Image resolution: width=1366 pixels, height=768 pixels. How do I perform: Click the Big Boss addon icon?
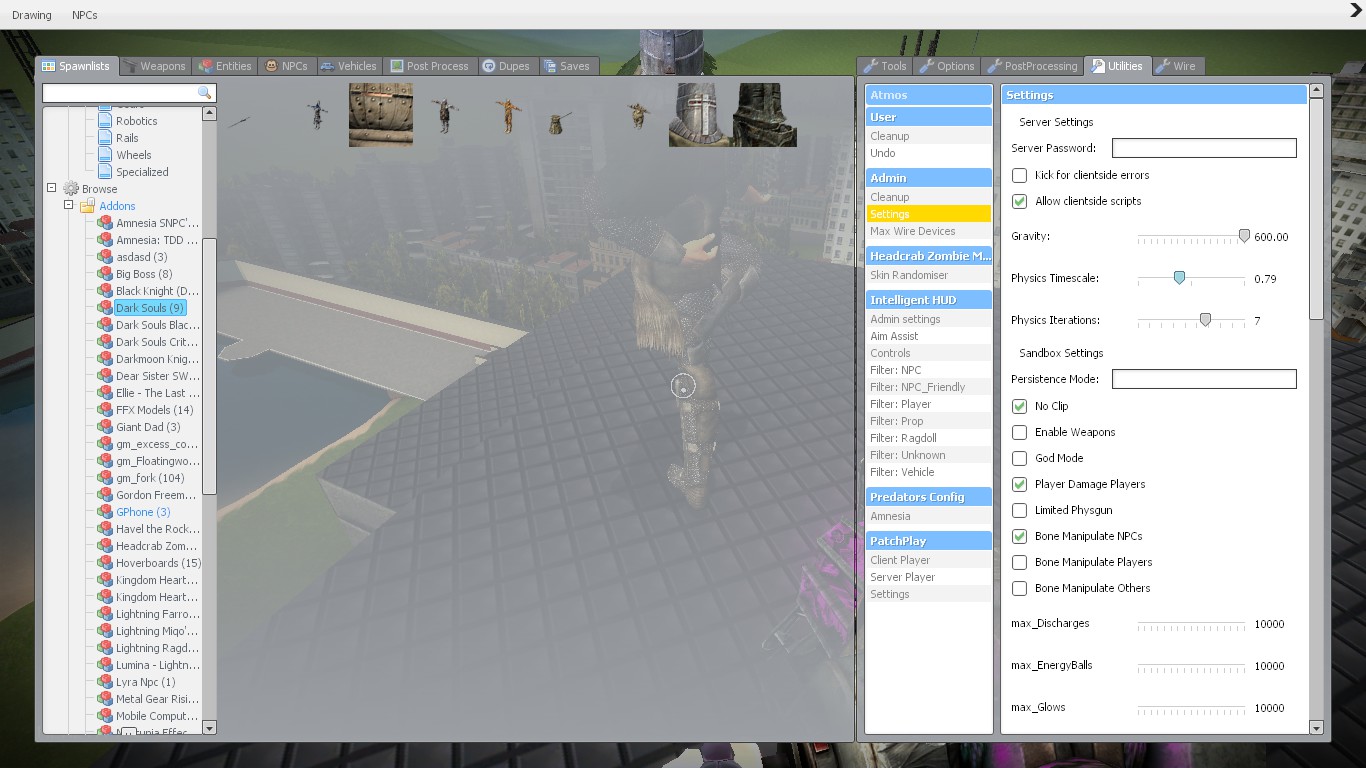(x=105, y=274)
